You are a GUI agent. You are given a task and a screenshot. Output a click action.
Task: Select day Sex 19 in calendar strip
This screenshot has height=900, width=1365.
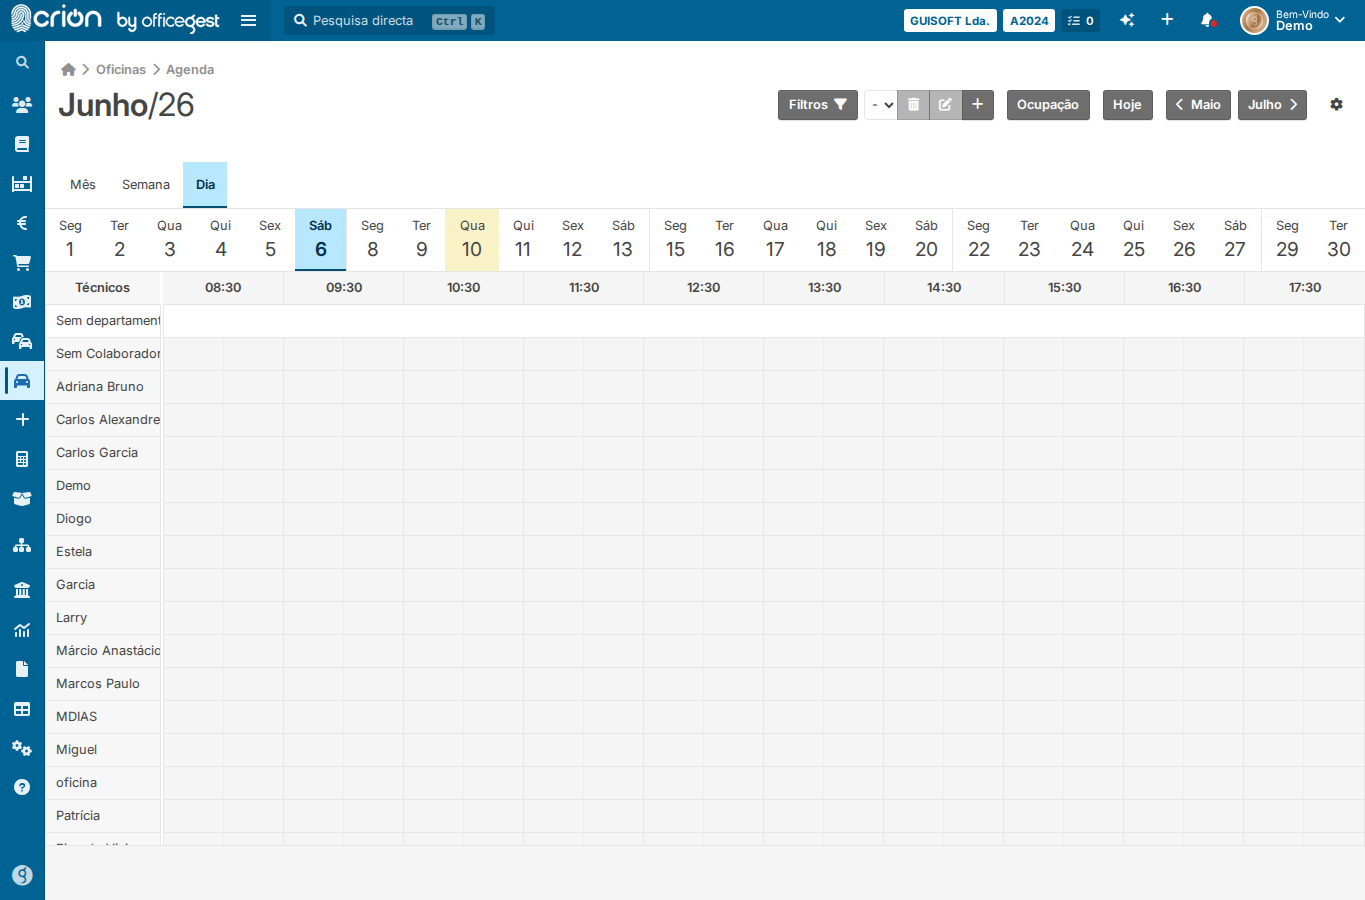pyautogui.click(x=876, y=240)
